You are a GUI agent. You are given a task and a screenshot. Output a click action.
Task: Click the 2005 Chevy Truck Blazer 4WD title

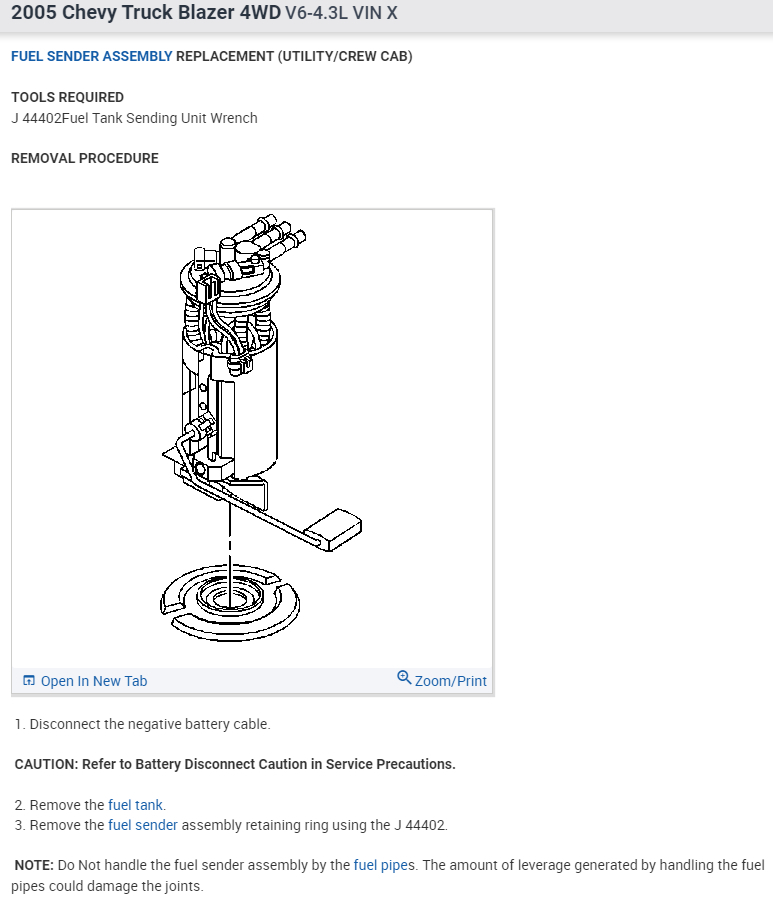tap(146, 13)
